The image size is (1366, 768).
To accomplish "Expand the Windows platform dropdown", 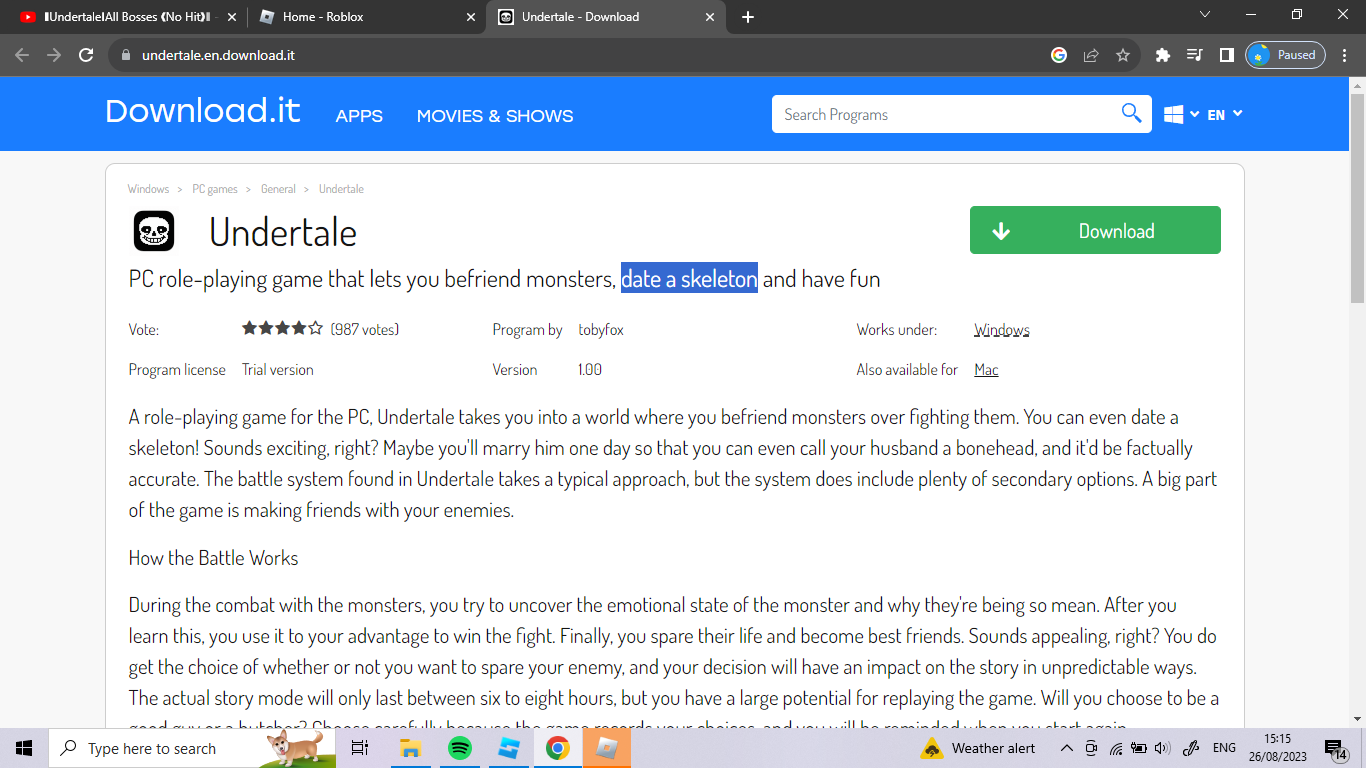I will [x=1181, y=115].
